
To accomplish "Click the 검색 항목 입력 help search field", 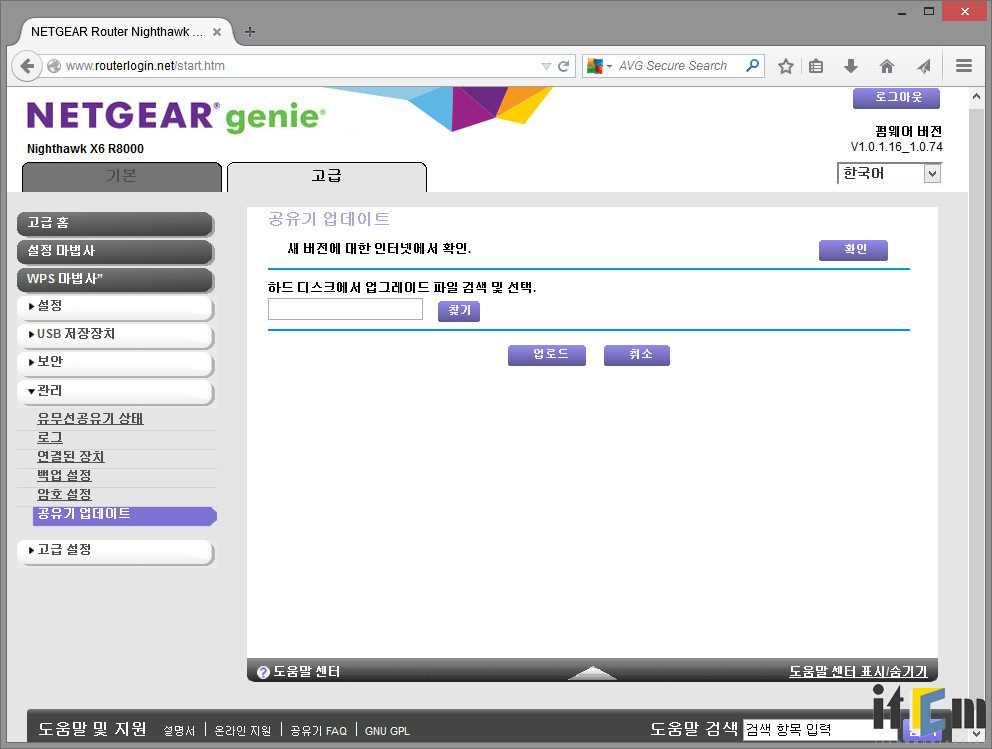I will coord(821,729).
